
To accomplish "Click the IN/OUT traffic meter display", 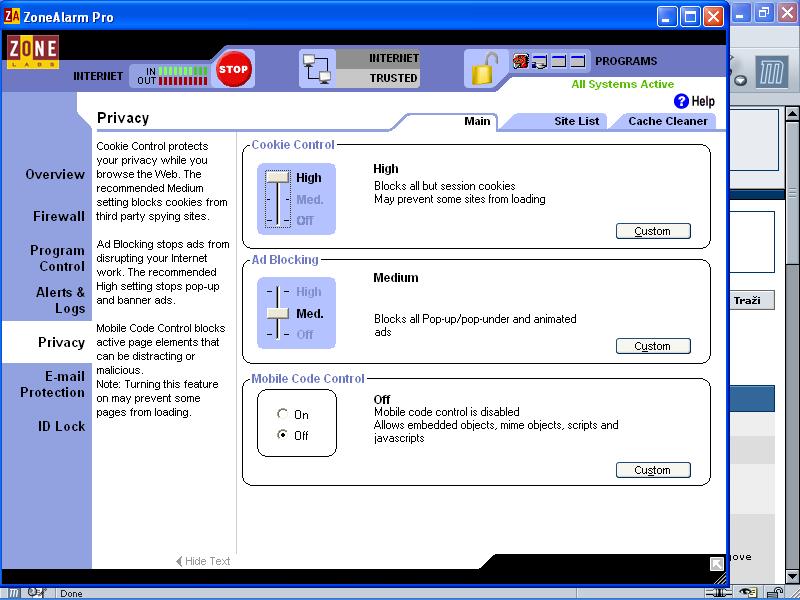I will point(172,76).
